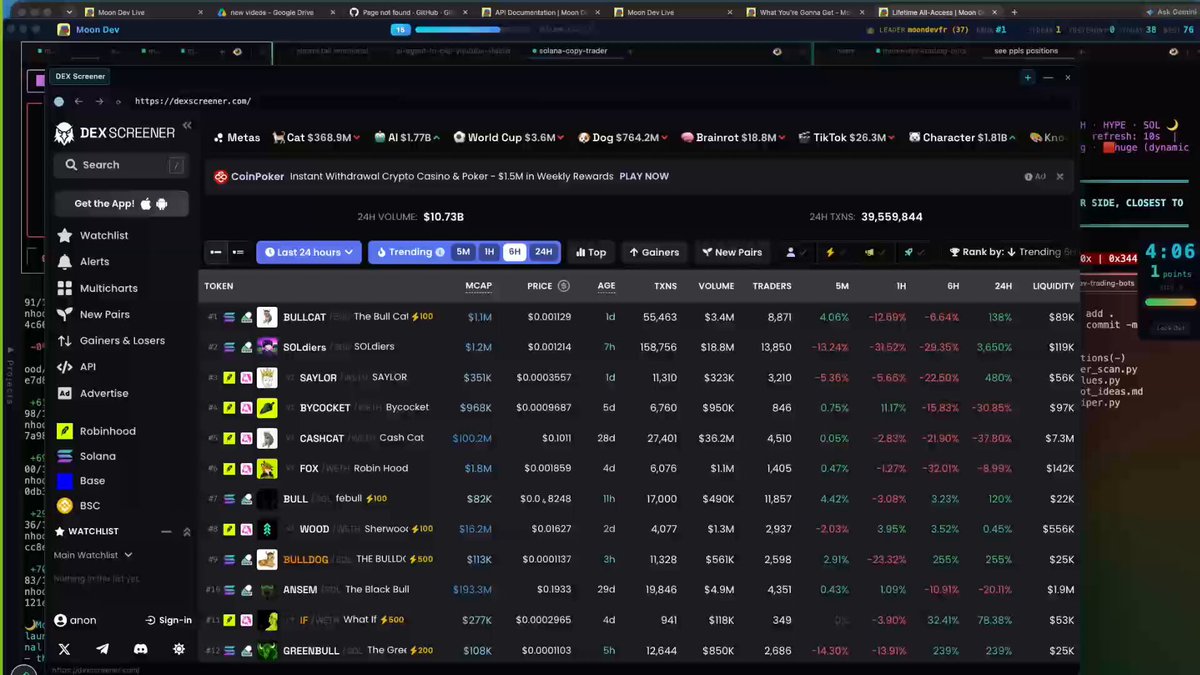Click the browser forward arrow

pos(99,101)
